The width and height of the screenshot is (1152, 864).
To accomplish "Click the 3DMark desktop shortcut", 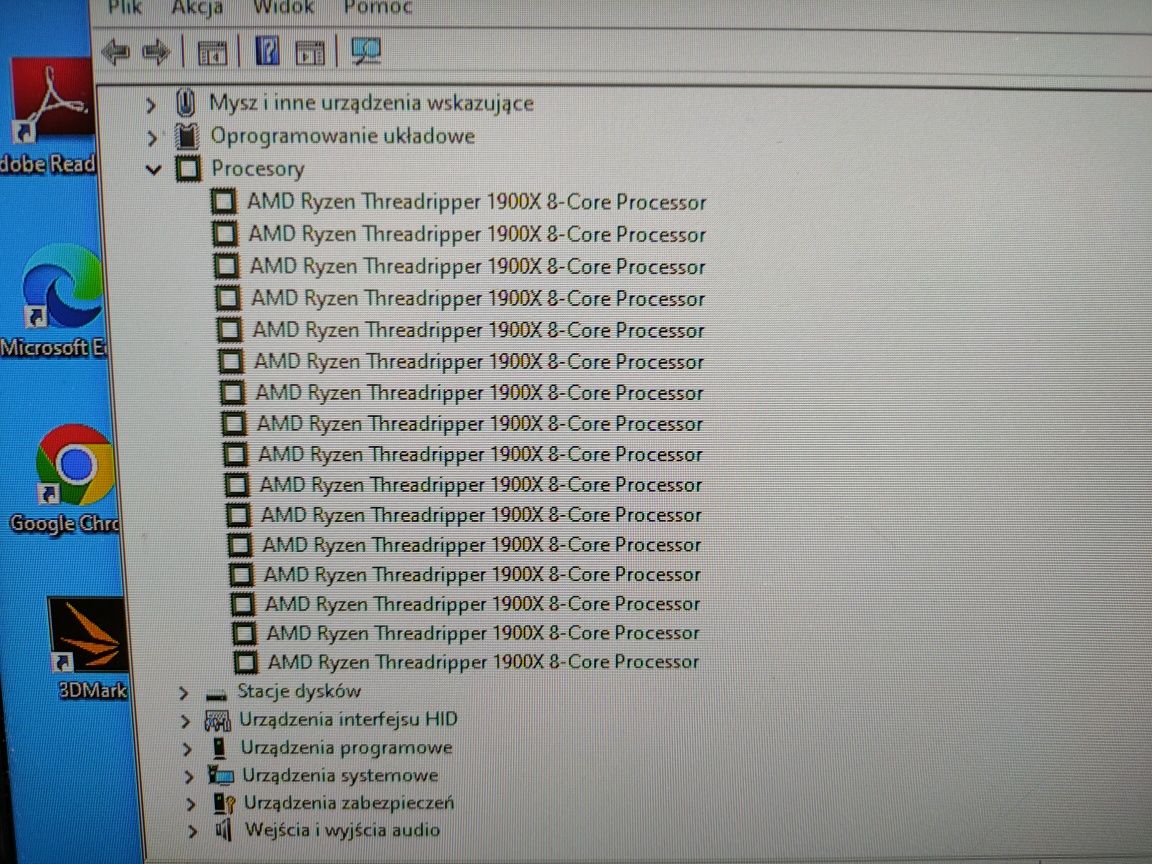I will [x=88, y=648].
